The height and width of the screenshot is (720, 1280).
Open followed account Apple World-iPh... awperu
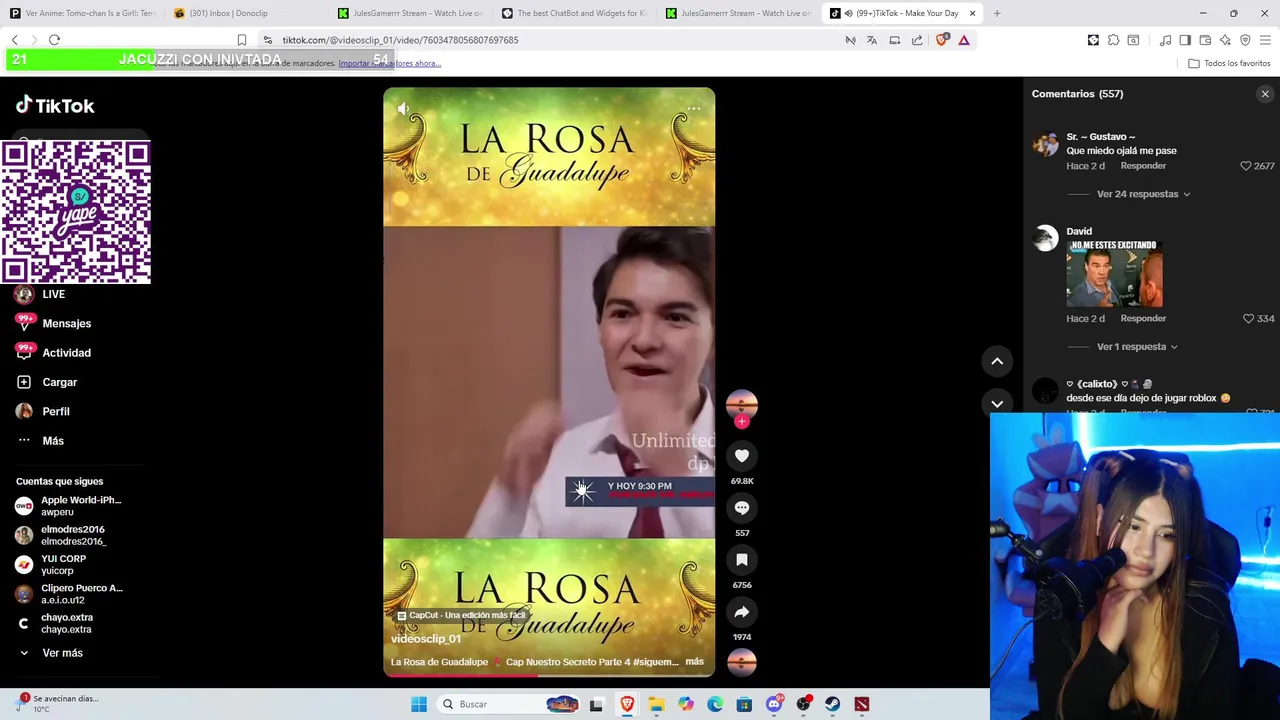[x=69, y=506]
